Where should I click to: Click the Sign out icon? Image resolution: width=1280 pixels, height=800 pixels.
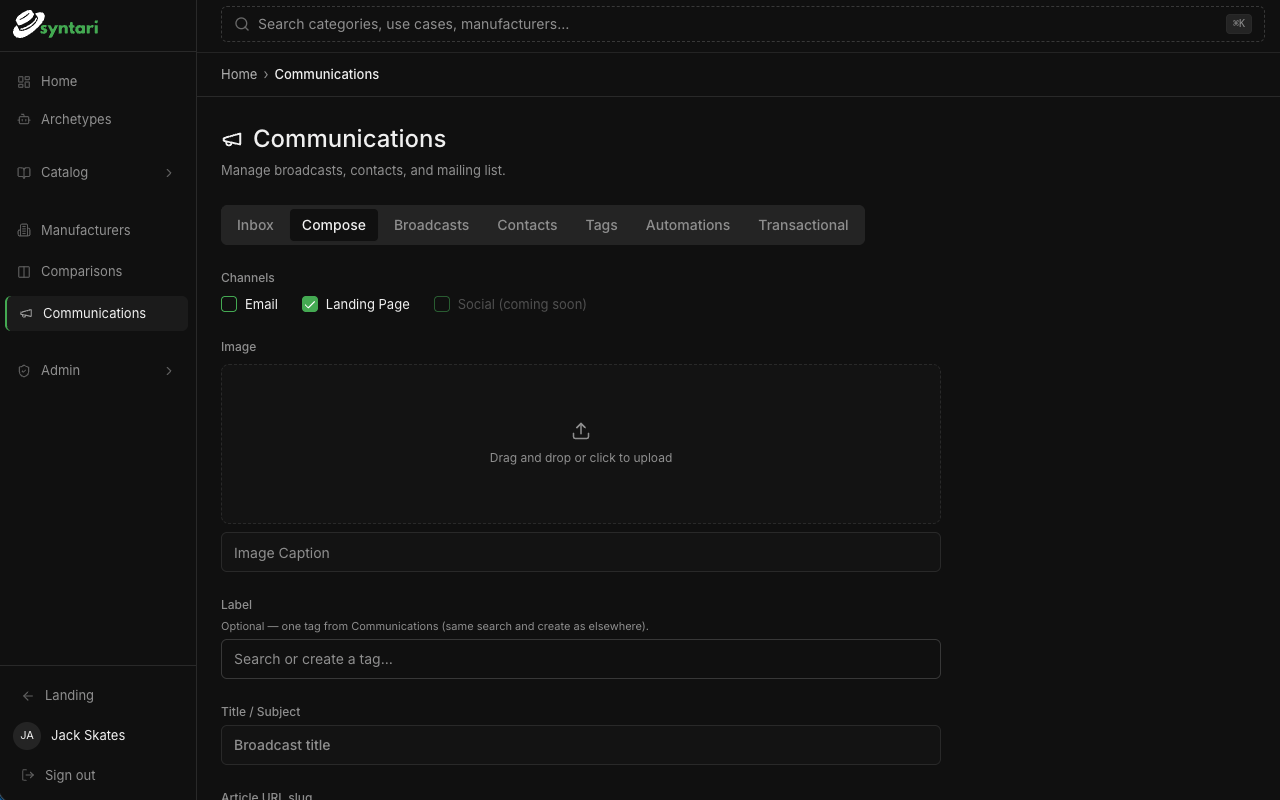(28, 775)
